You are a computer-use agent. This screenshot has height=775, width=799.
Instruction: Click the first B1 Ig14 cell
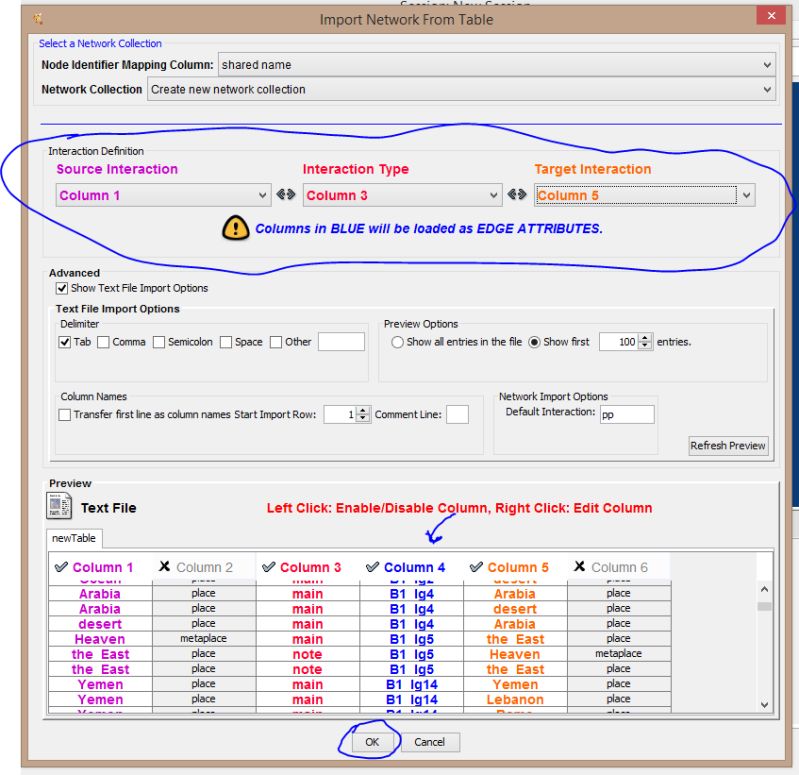coord(411,684)
